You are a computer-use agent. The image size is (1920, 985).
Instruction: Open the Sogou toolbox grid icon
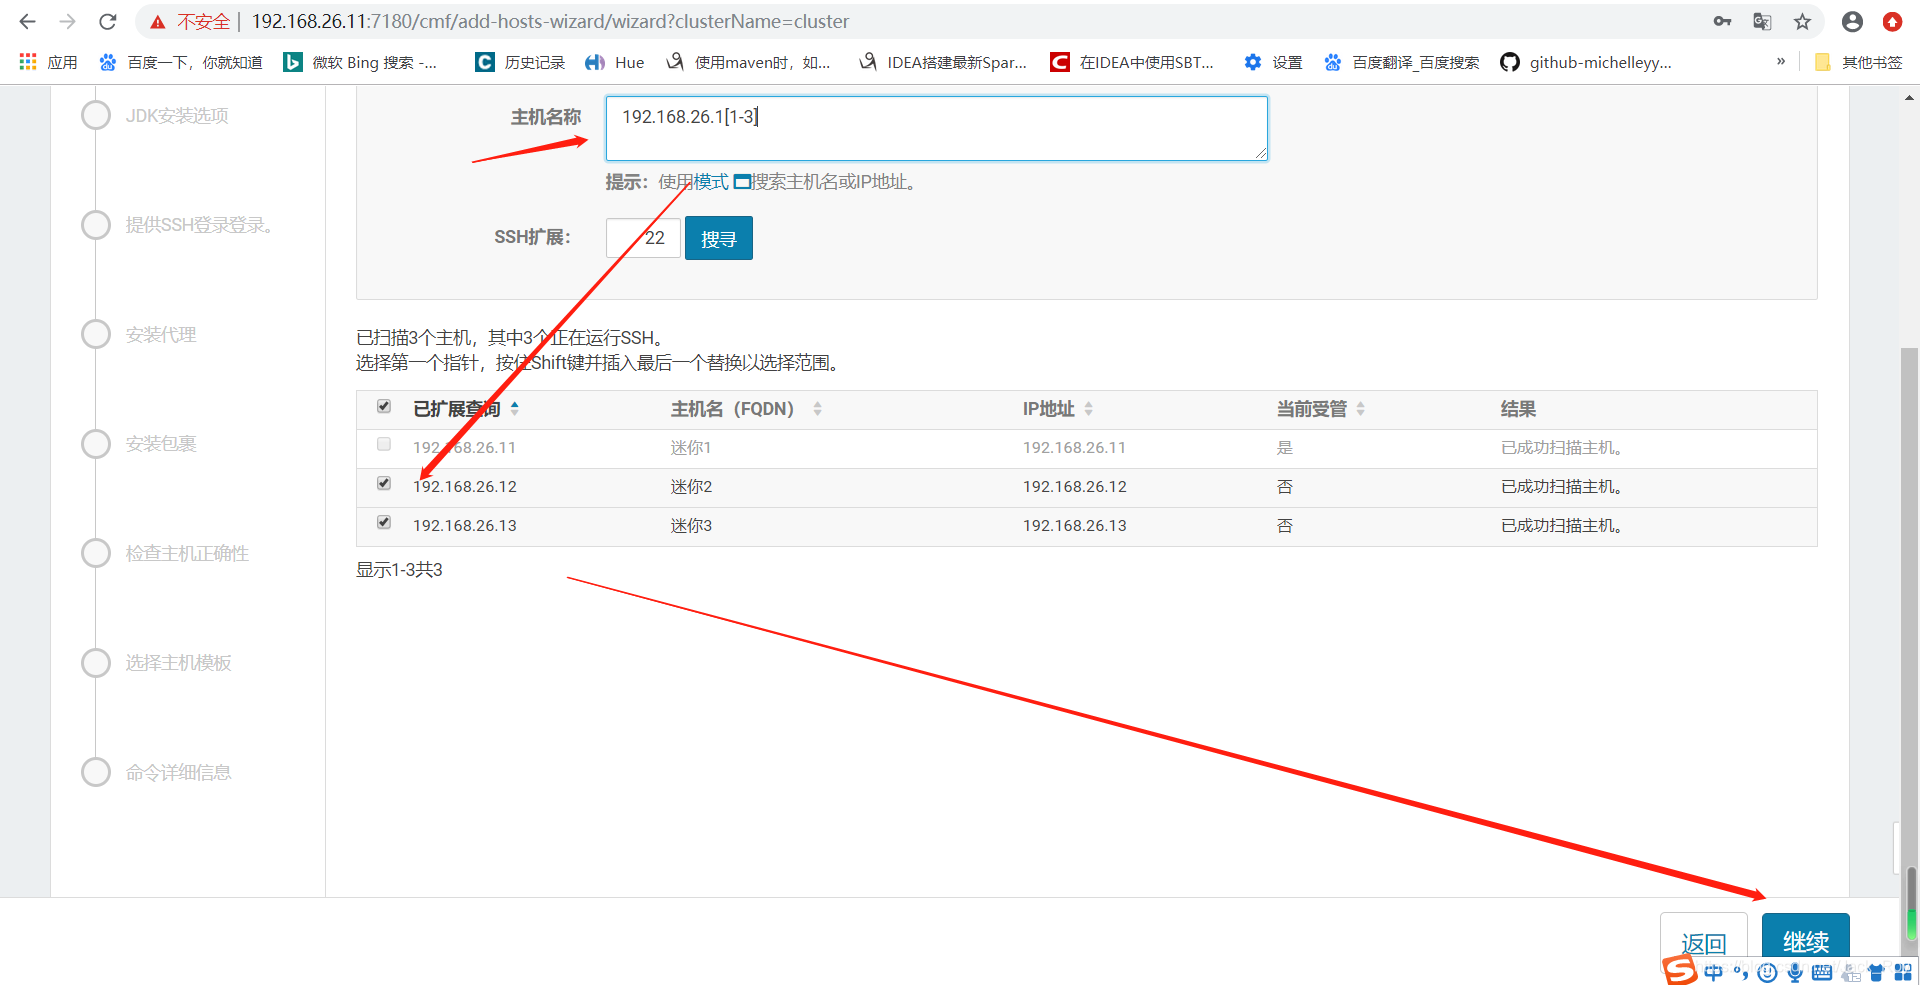(1903, 972)
